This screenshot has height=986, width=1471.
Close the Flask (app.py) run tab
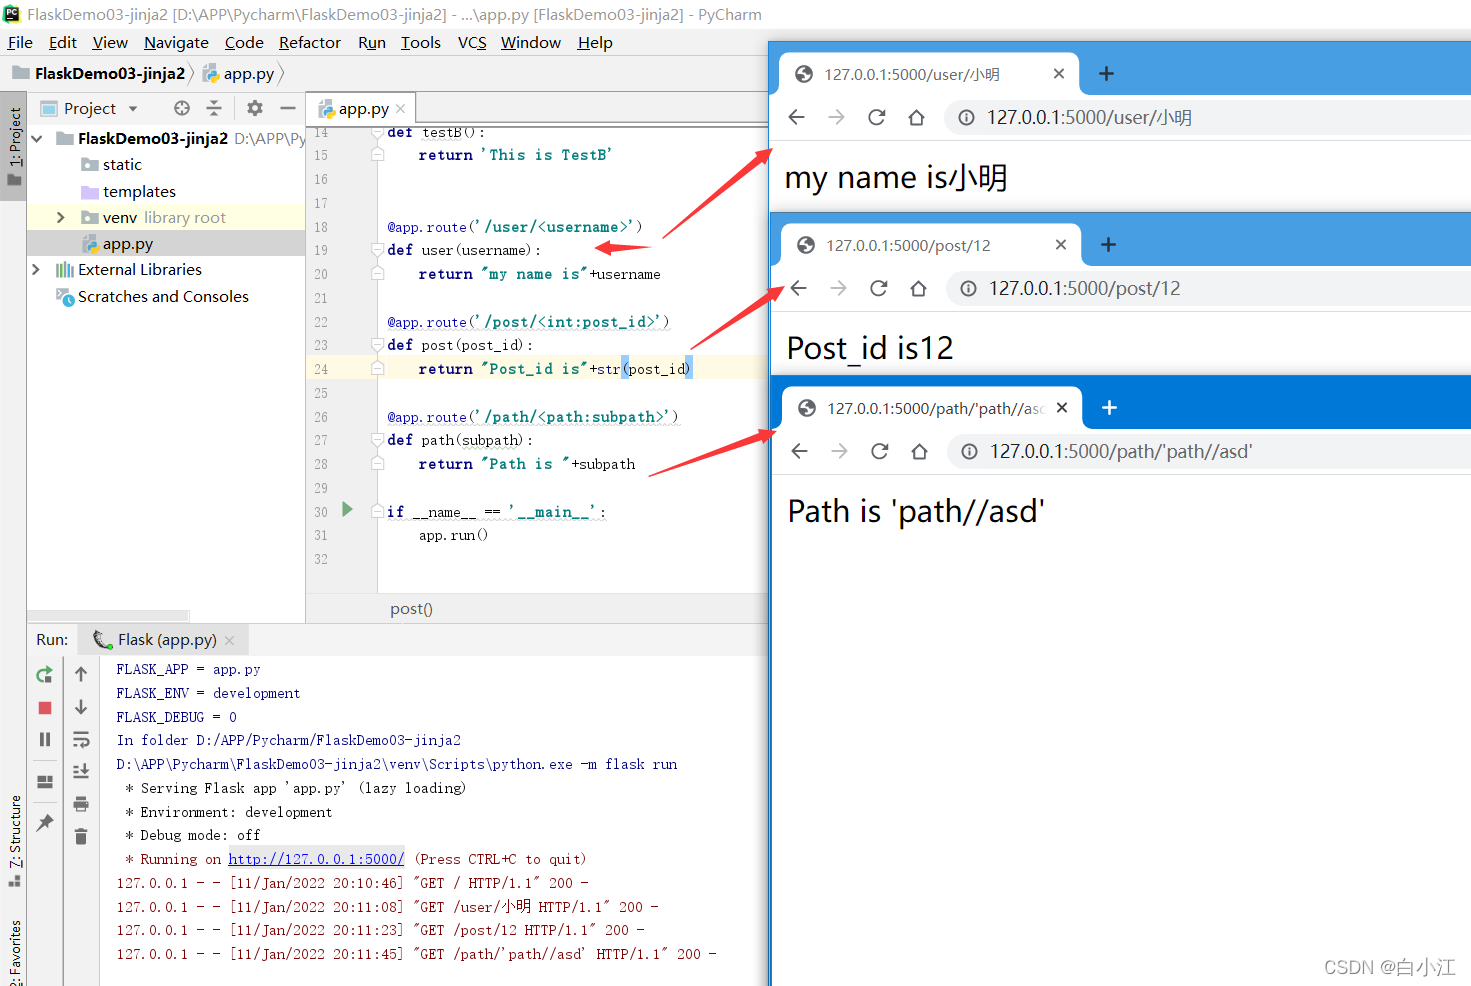pyautogui.click(x=230, y=640)
